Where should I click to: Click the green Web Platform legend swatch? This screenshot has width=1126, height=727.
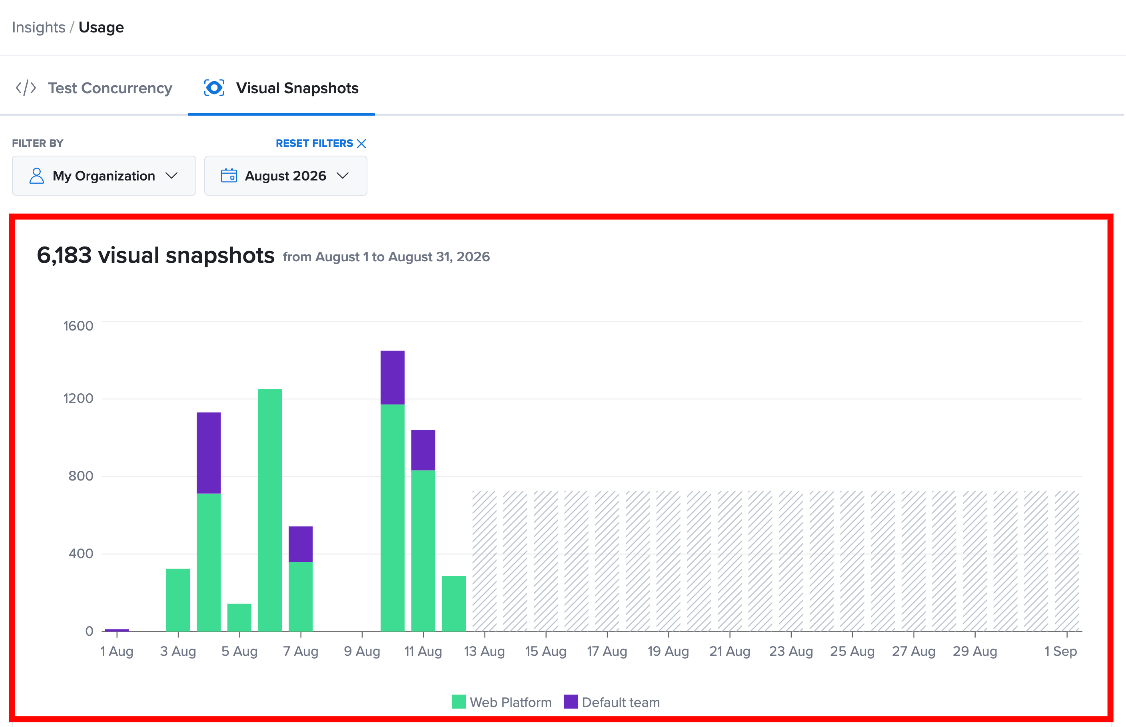(459, 702)
